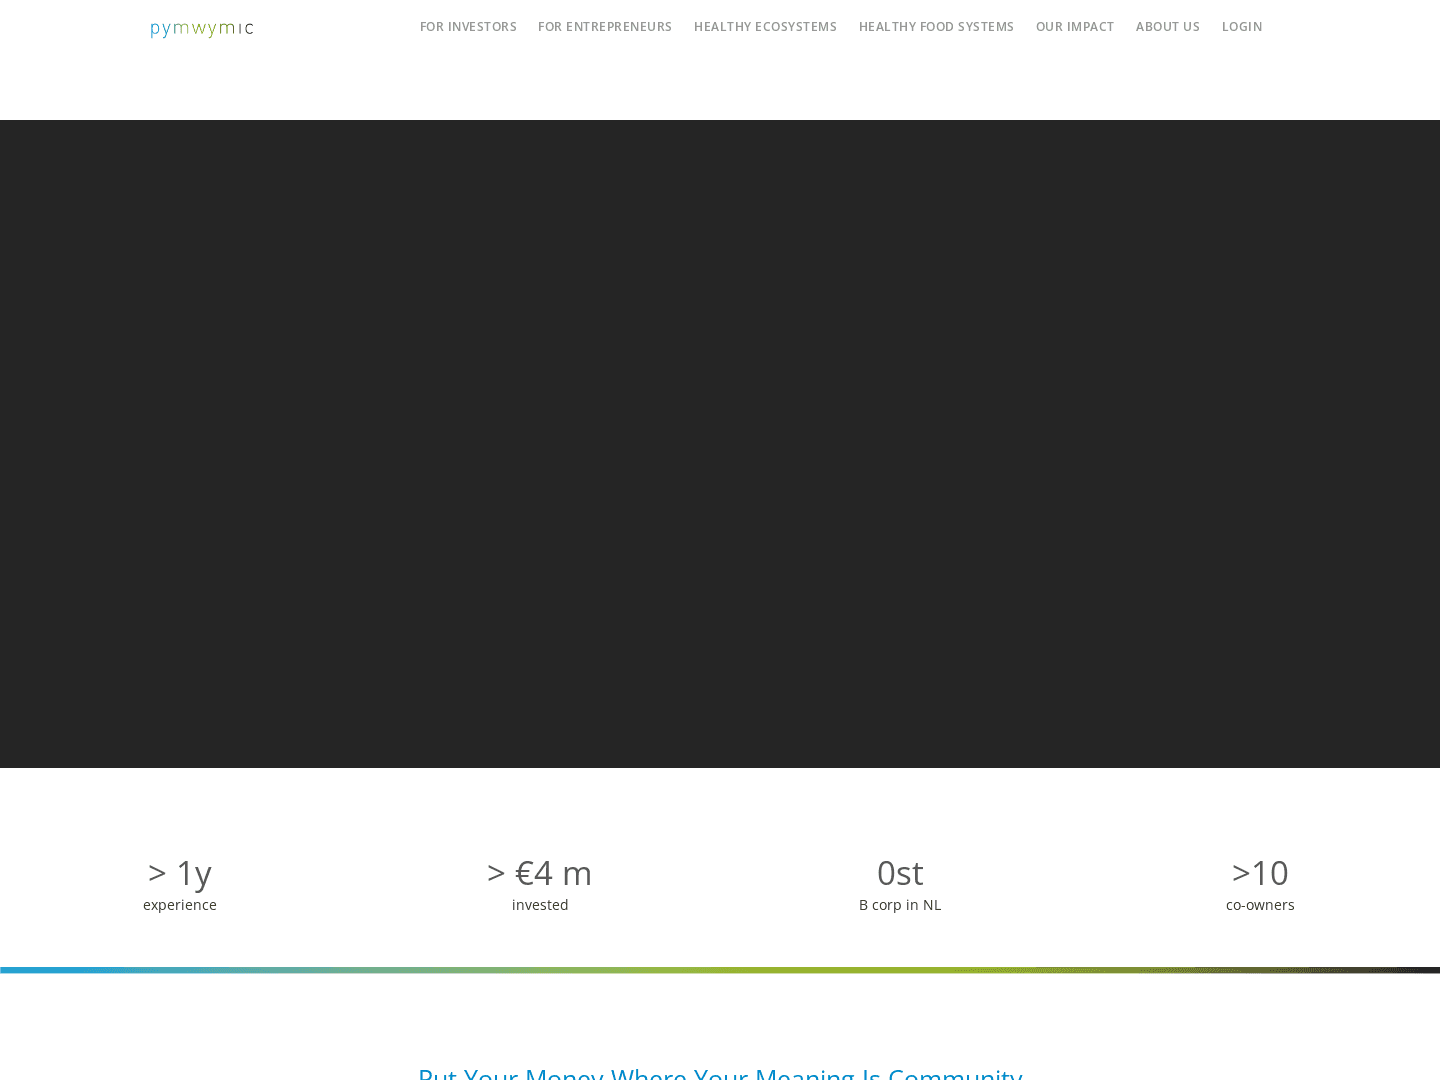Click the dark hero banner area

[x=720, y=444]
